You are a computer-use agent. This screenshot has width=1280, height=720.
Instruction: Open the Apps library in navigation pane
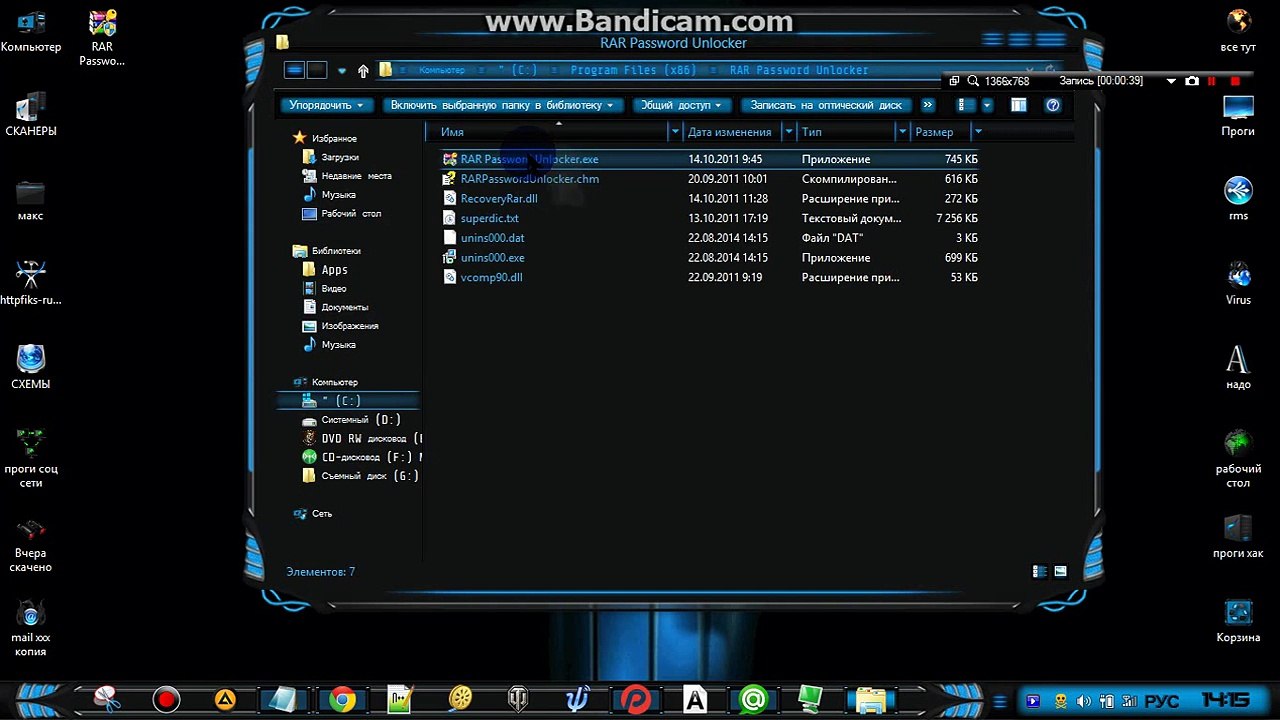coord(326,270)
